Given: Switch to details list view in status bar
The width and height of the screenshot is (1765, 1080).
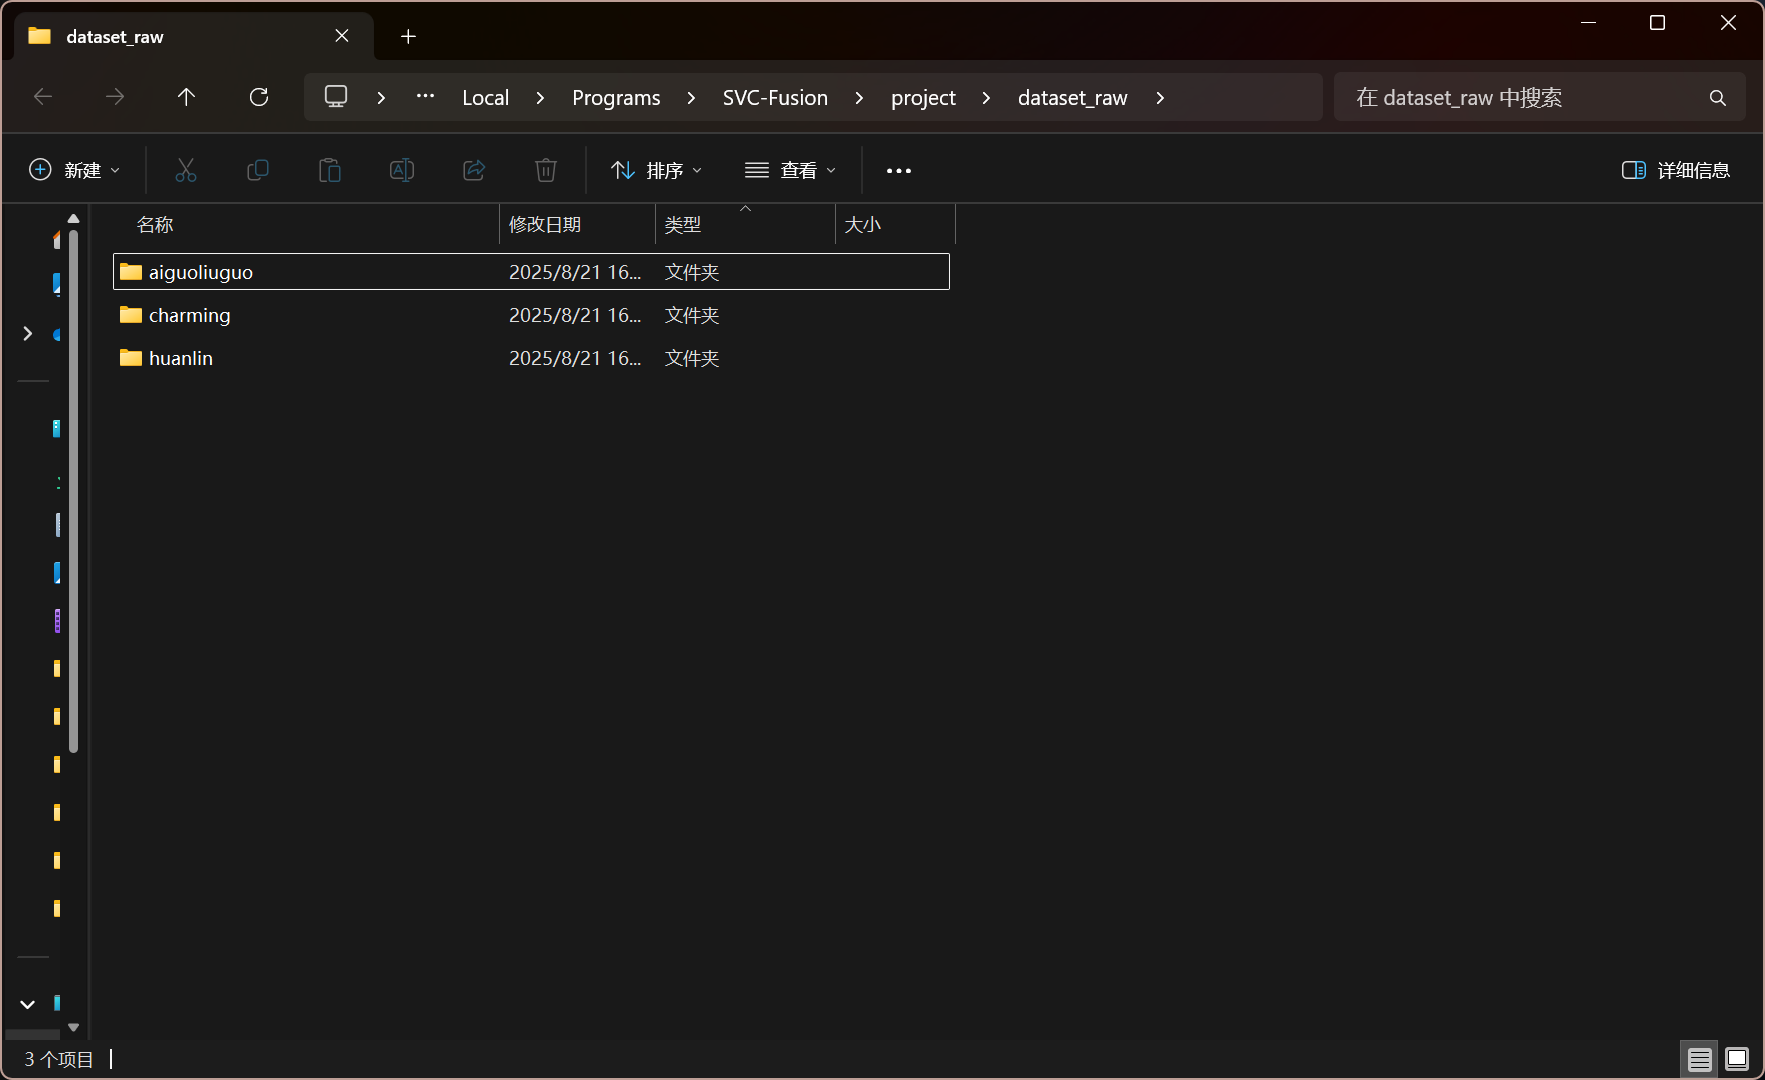Looking at the screenshot, I should pos(1700,1059).
